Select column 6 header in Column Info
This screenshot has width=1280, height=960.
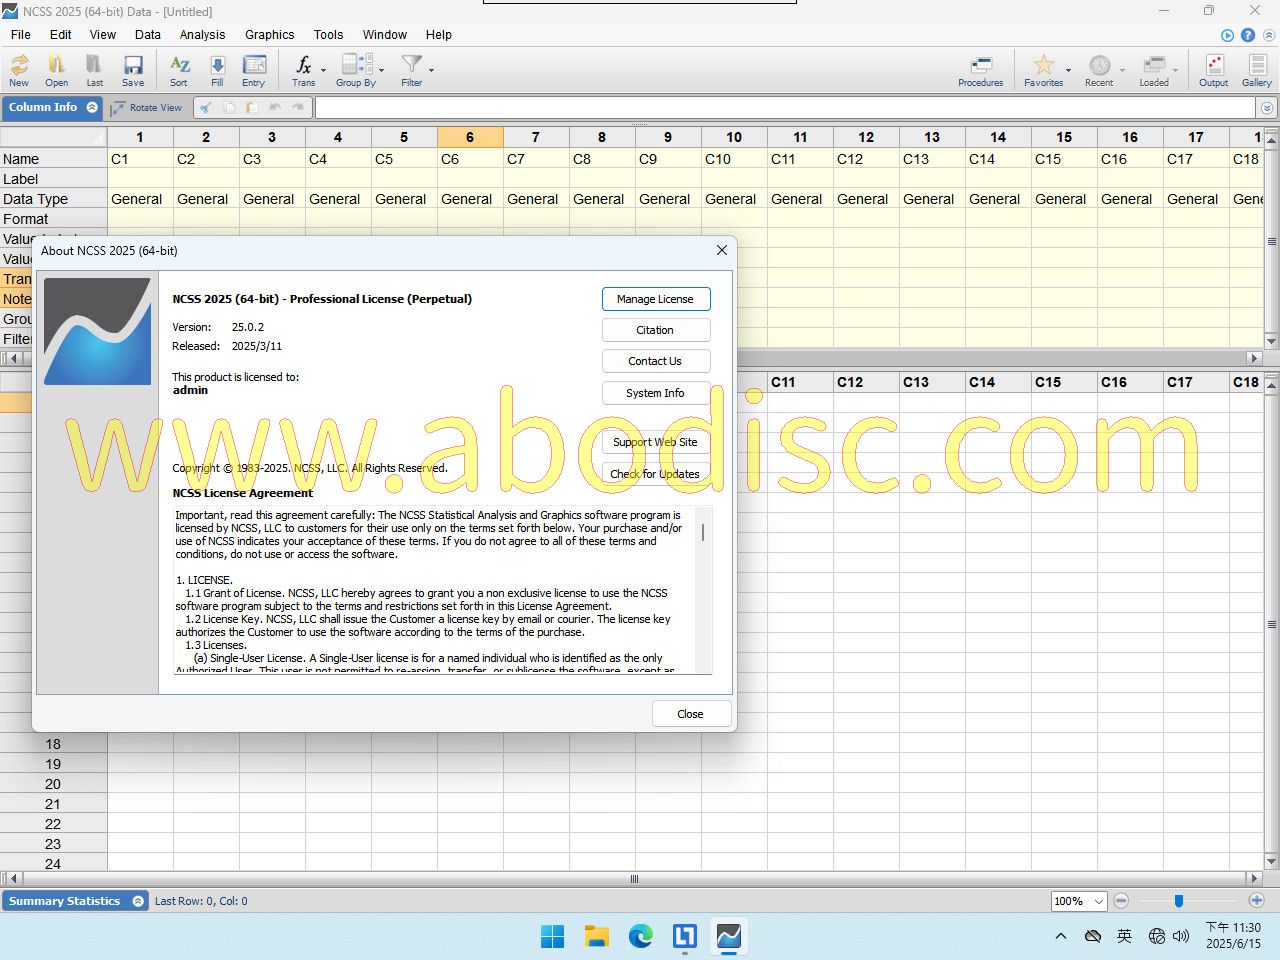point(470,137)
